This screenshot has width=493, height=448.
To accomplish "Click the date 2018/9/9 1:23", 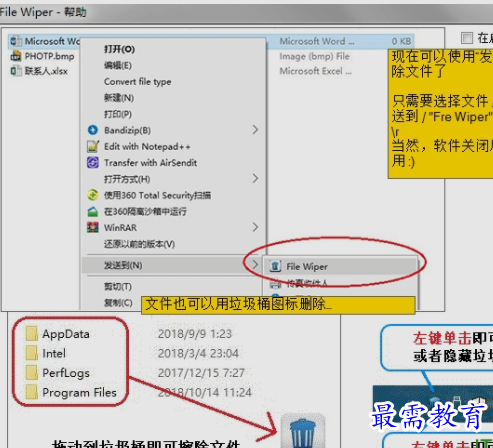I will tap(195, 334).
